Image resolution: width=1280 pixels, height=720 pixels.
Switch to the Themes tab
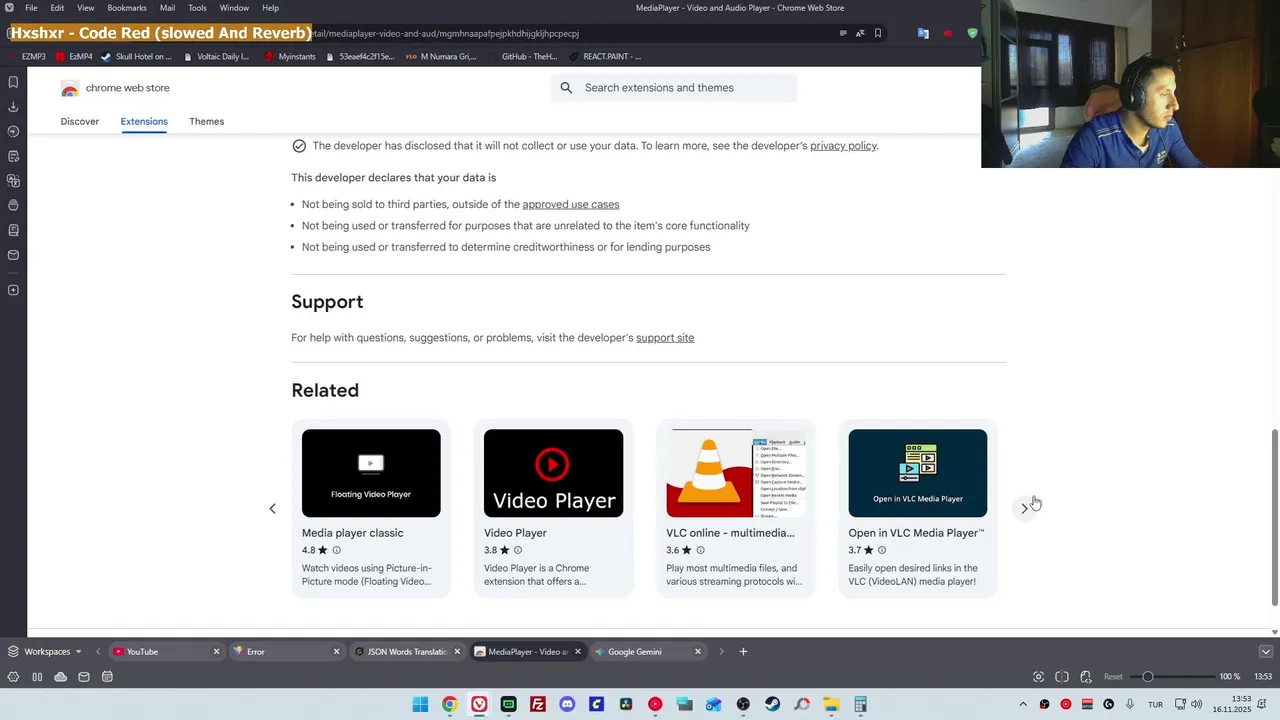(207, 121)
